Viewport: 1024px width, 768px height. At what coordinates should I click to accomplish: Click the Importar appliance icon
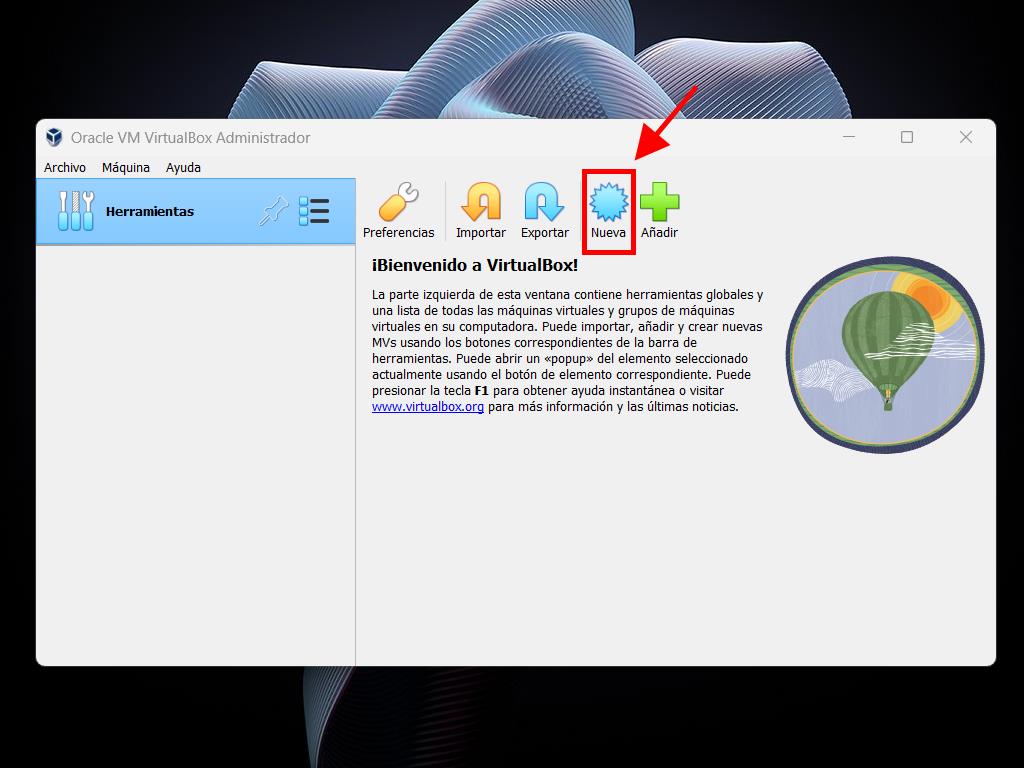(480, 203)
